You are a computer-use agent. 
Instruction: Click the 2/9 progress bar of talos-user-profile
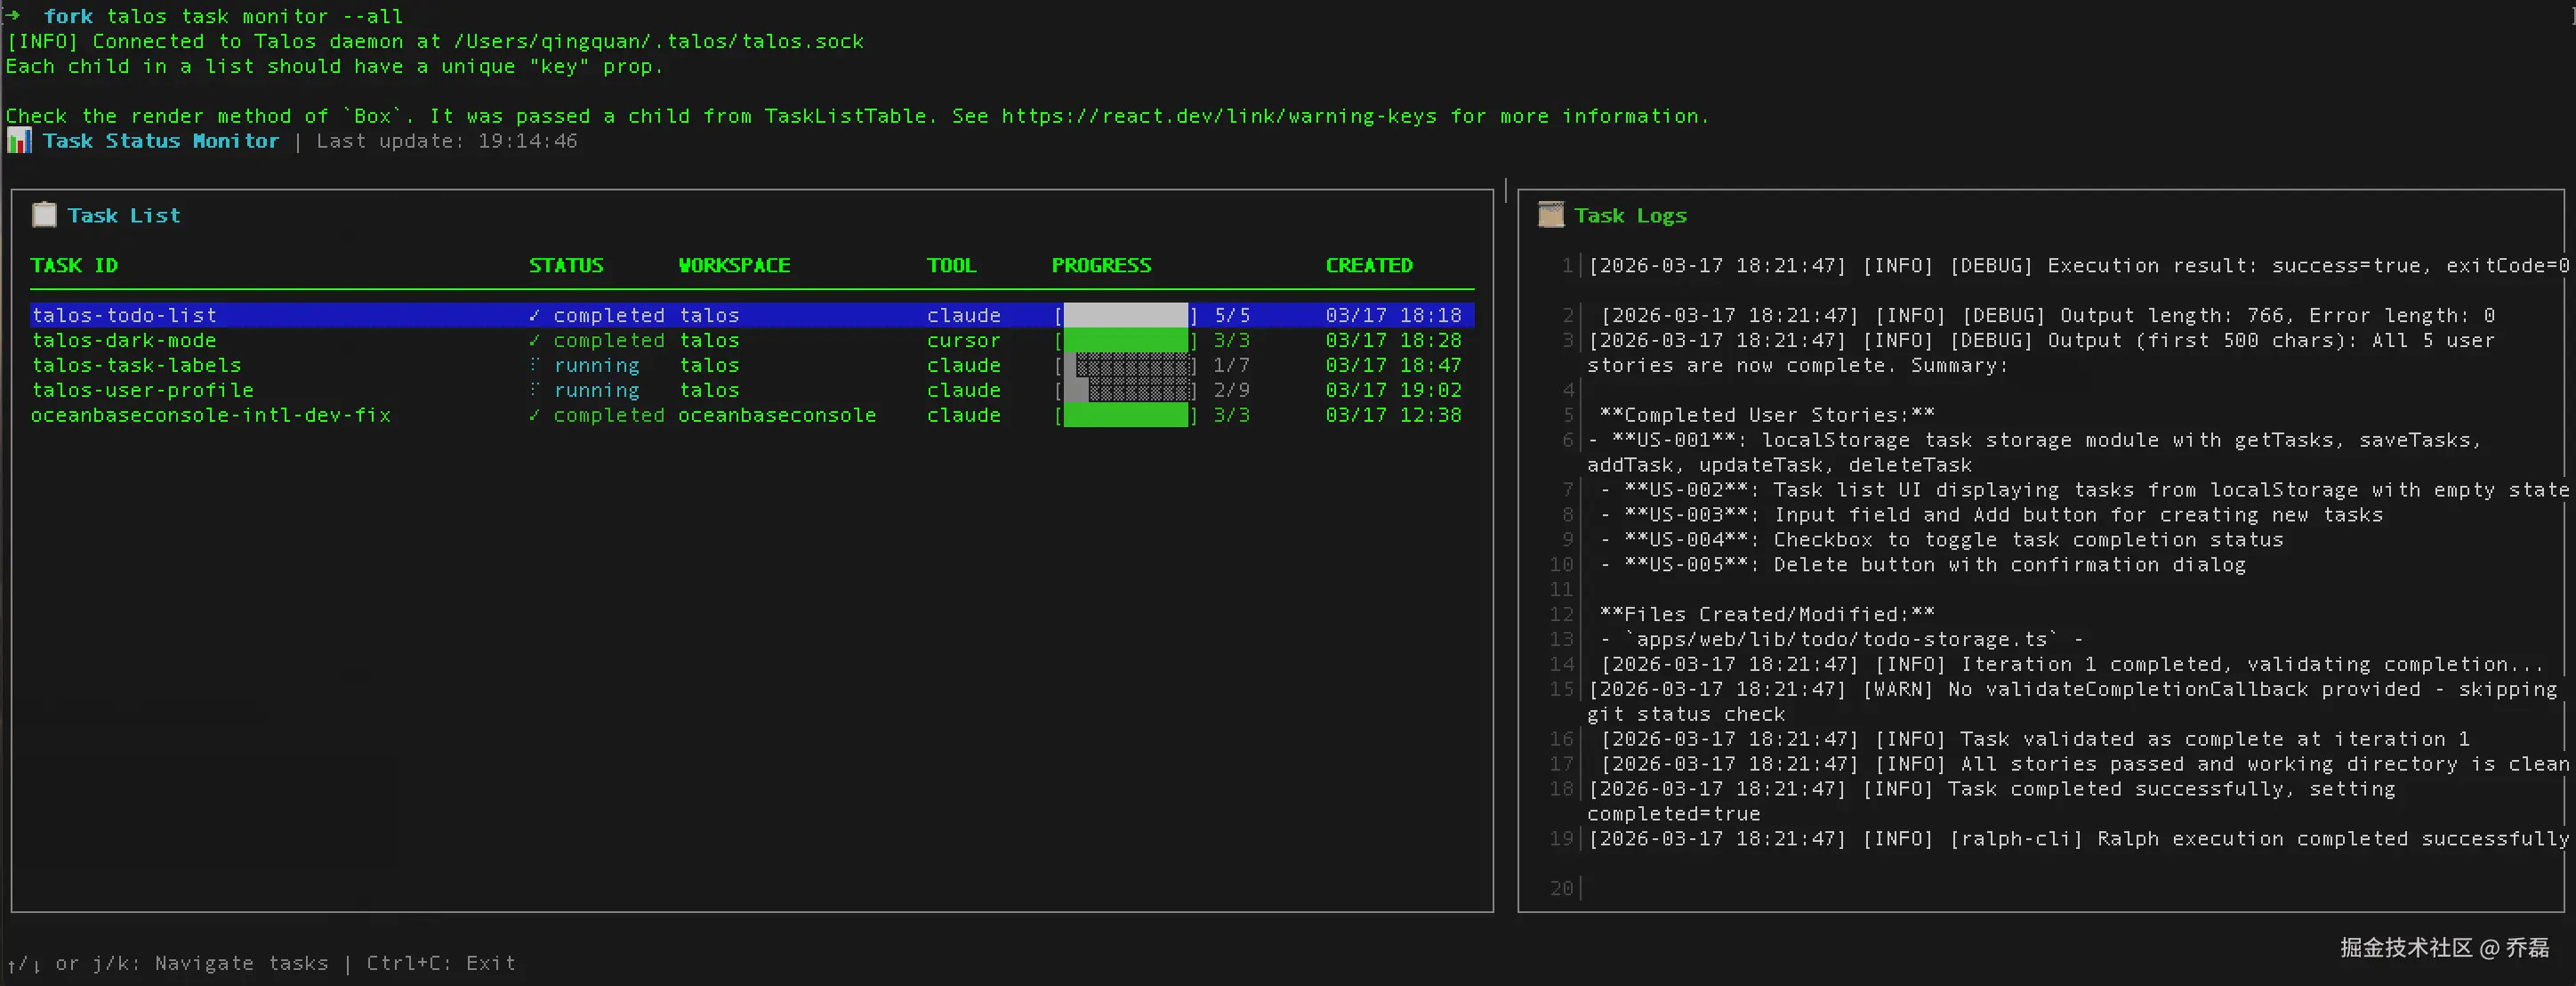1125,390
